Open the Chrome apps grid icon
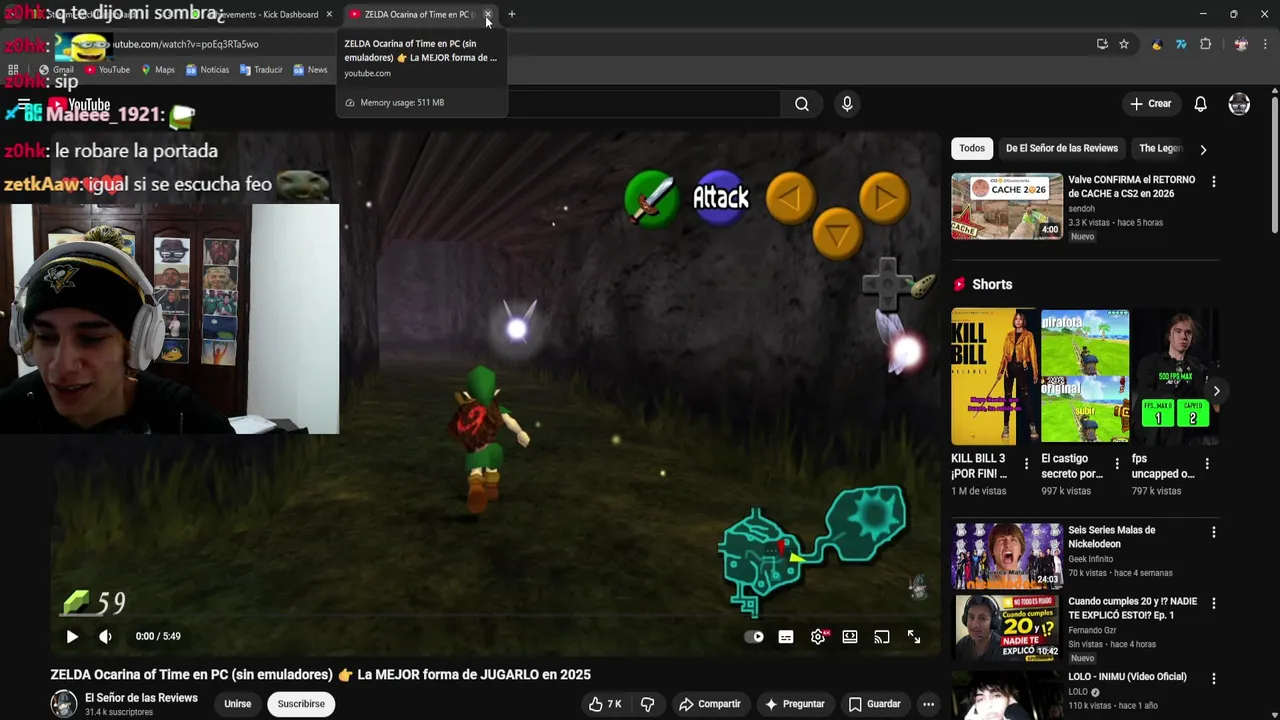This screenshot has height=720, width=1280. click(x=13, y=70)
